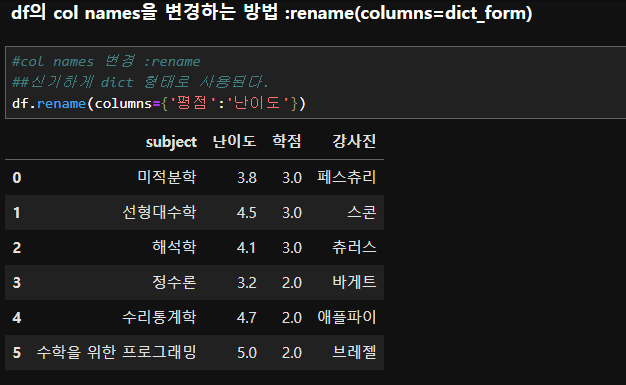Image resolution: width=626 pixels, height=385 pixels.
Task: Click the comment line '##신기하게 dict 형태로 사용된다.'
Action: coord(141,82)
